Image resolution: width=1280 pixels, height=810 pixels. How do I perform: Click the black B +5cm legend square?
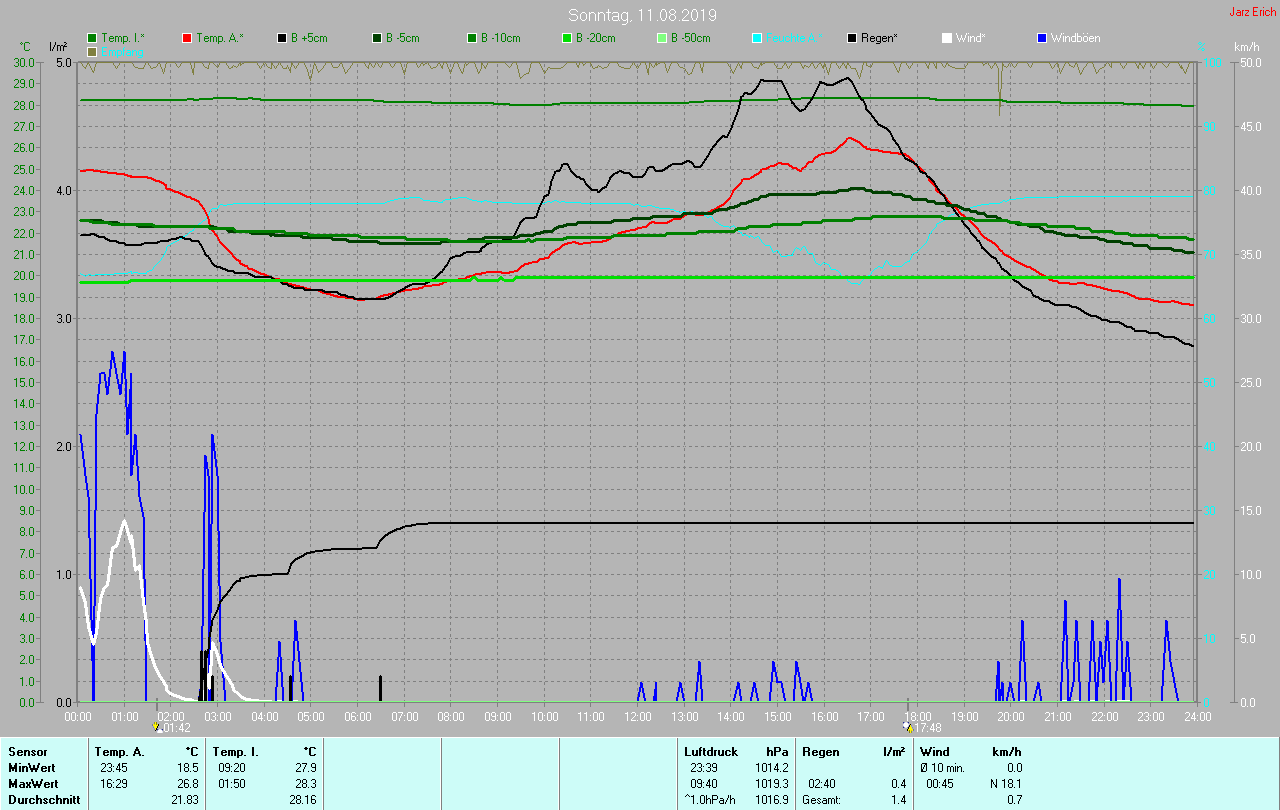tap(282, 38)
